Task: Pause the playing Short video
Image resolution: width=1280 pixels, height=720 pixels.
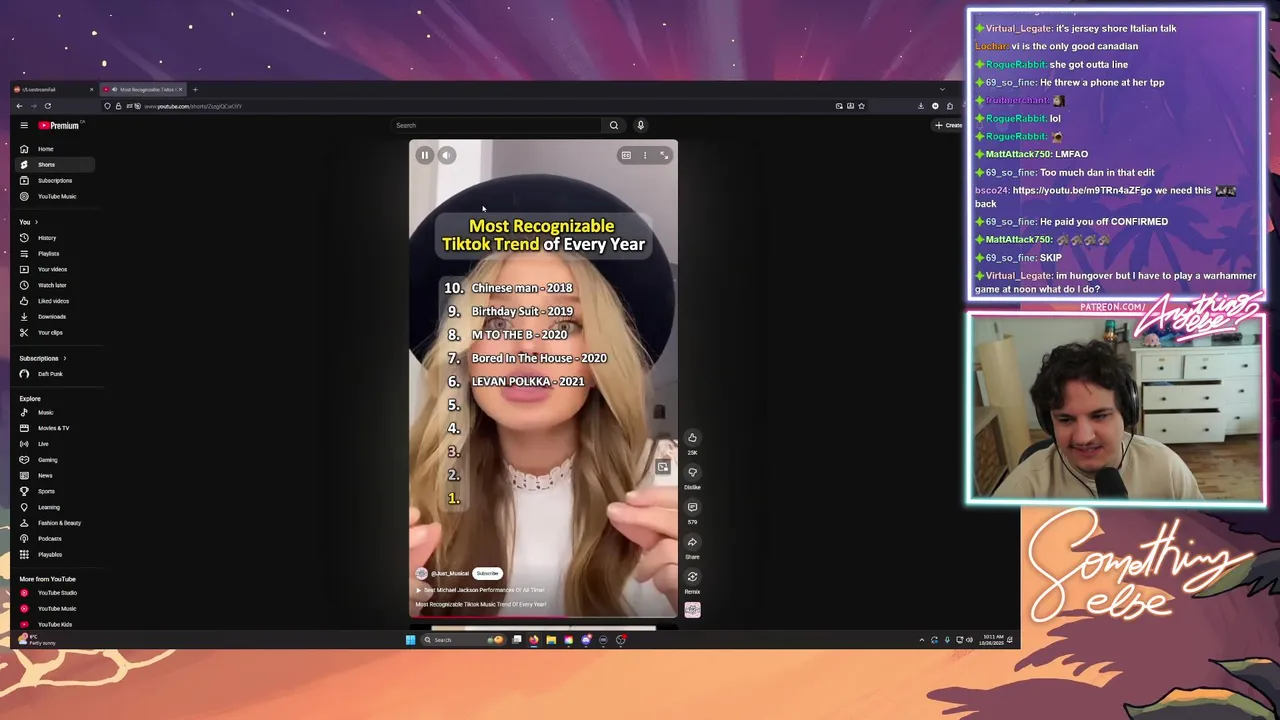Action: click(424, 155)
